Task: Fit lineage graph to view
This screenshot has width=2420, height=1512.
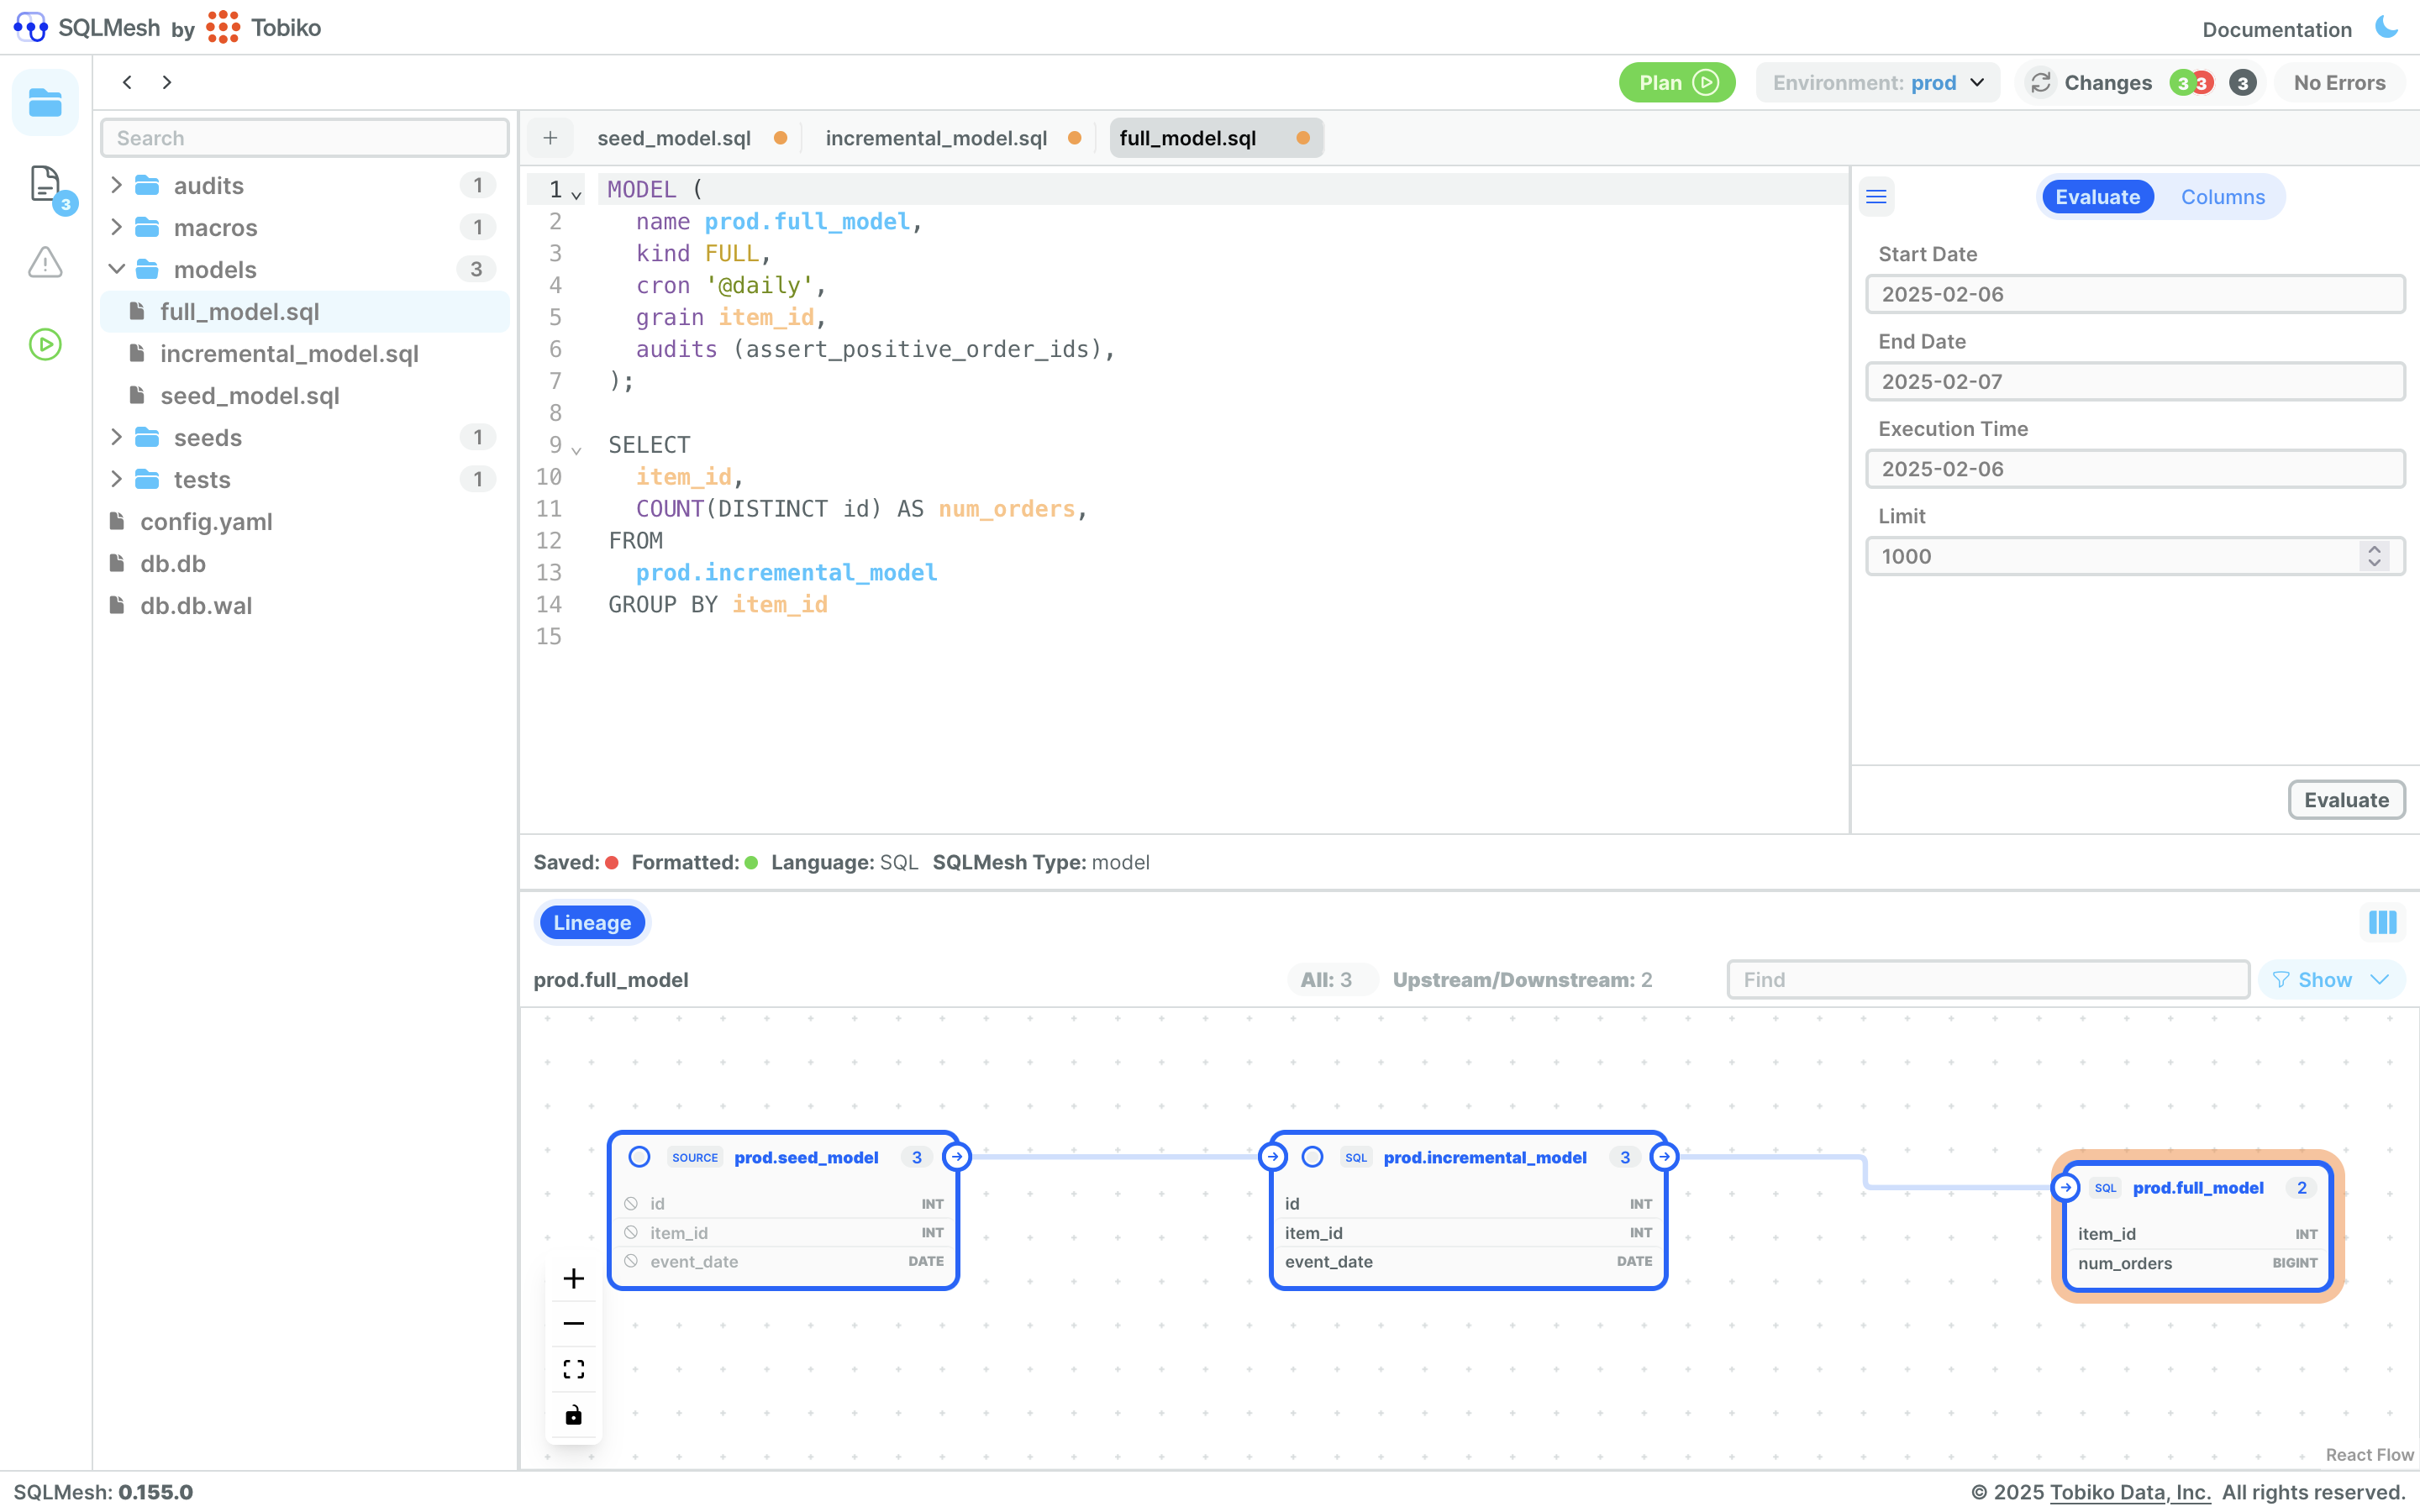Action: click(x=573, y=1369)
